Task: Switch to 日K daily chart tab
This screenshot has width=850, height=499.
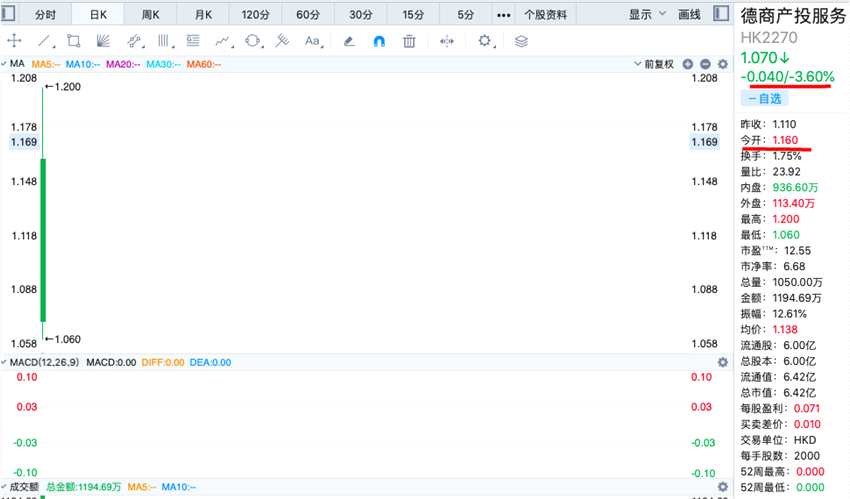Action: pos(98,15)
